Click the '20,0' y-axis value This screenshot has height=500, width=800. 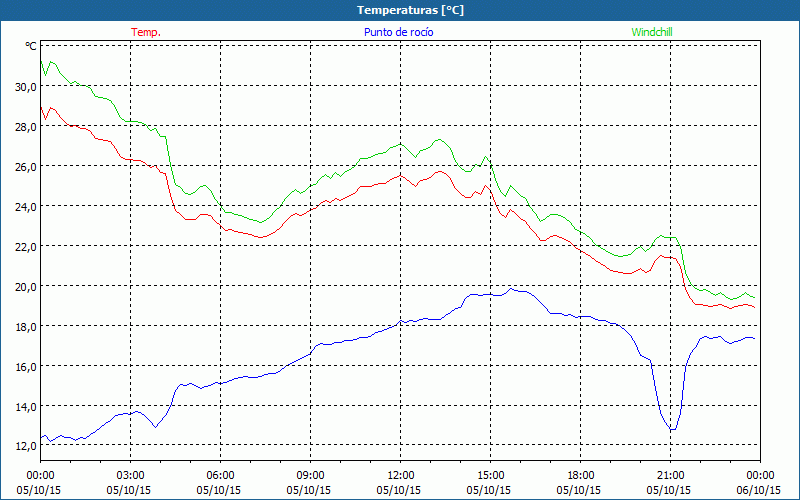click(26, 287)
